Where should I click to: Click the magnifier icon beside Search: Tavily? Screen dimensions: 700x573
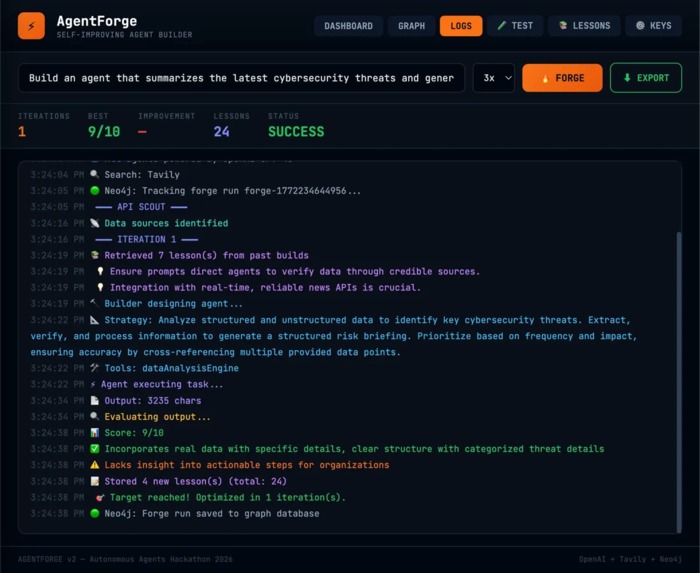(x=95, y=174)
